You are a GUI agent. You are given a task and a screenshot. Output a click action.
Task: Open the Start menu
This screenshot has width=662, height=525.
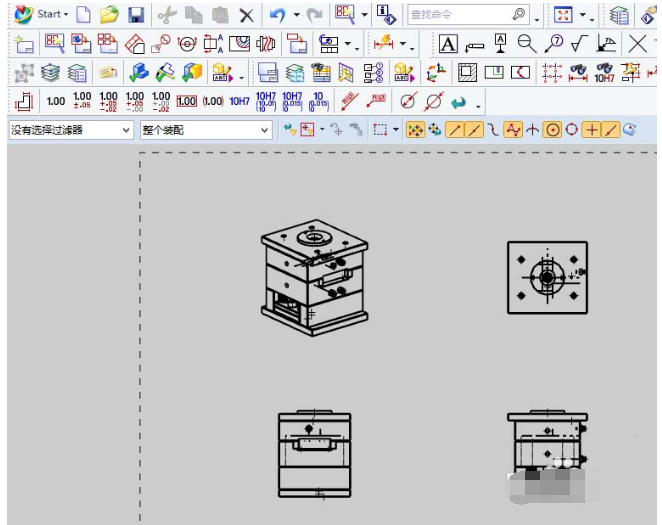41,14
